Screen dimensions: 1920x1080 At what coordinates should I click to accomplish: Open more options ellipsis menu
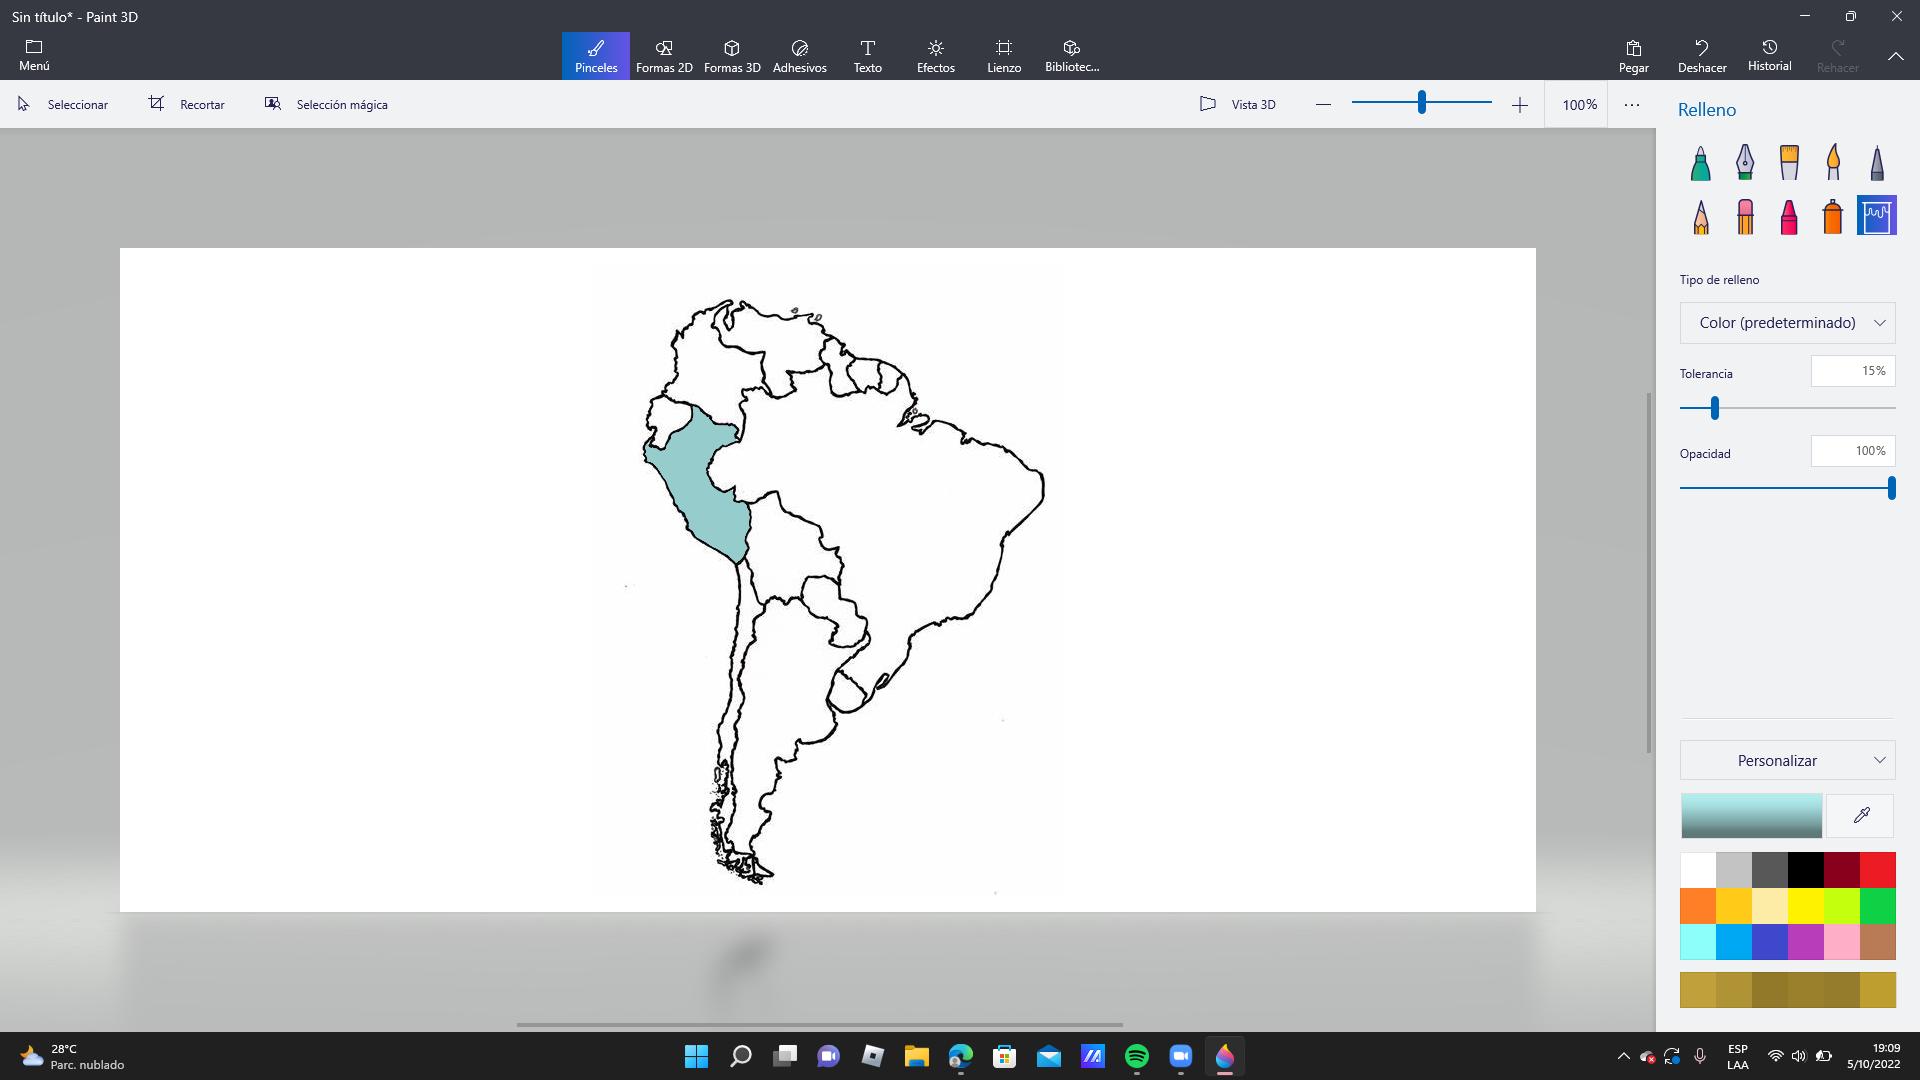coord(1631,104)
